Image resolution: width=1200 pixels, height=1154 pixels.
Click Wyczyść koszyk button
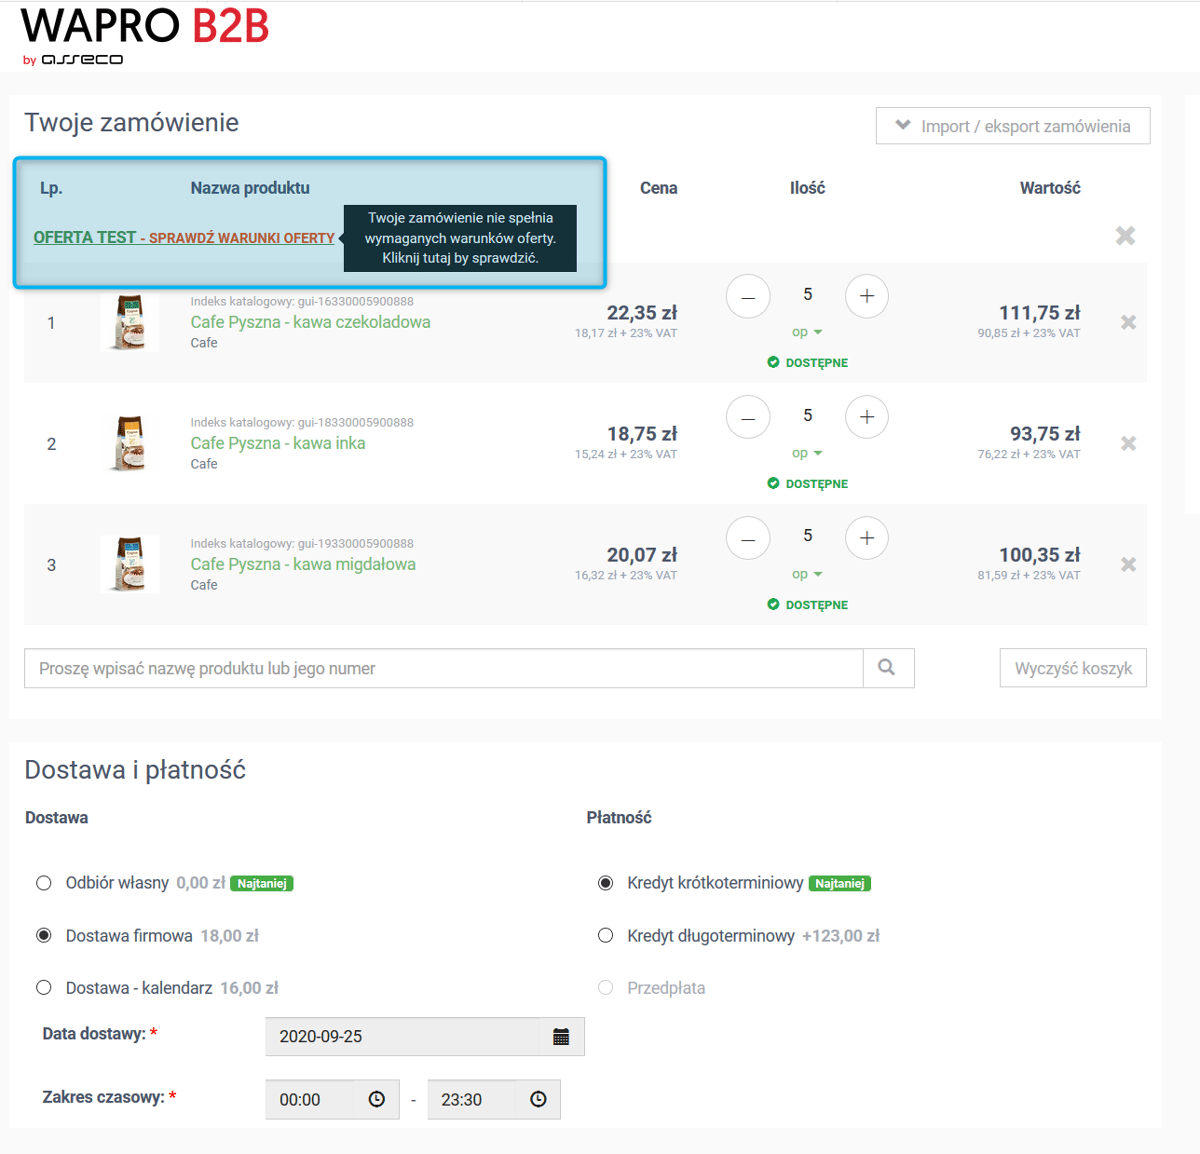click(x=1073, y=668)
